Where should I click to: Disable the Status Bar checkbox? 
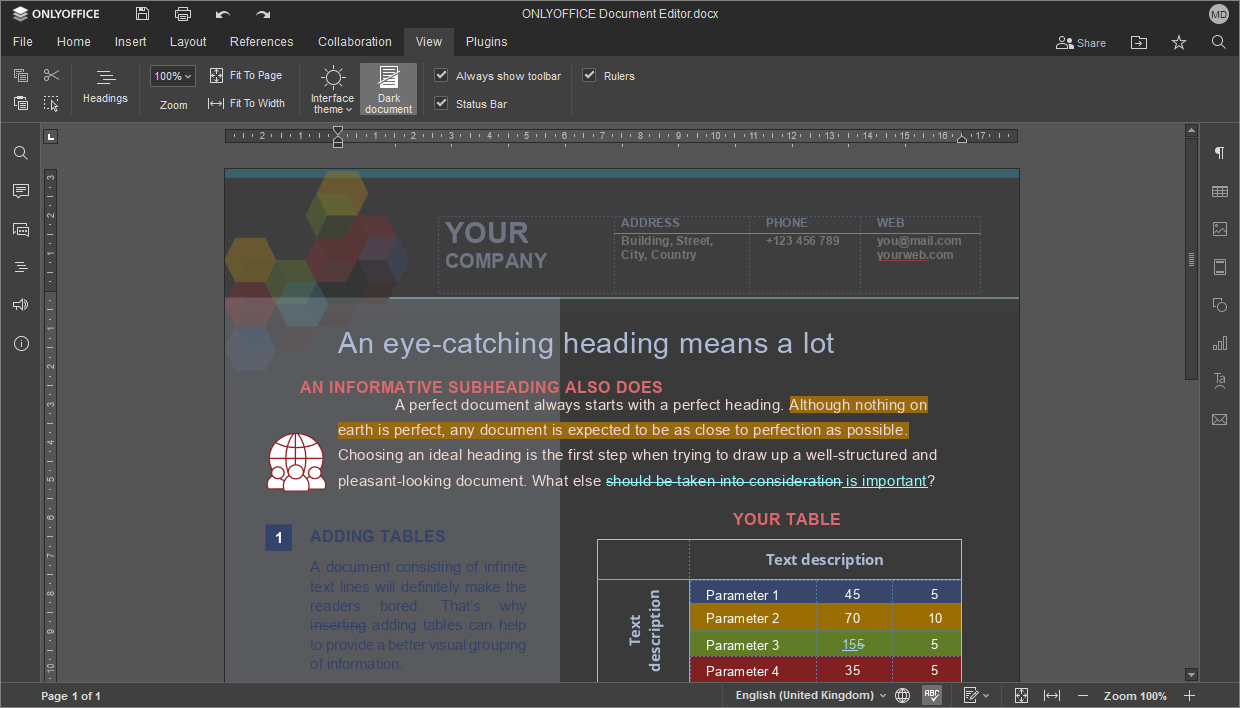point(441,104)
